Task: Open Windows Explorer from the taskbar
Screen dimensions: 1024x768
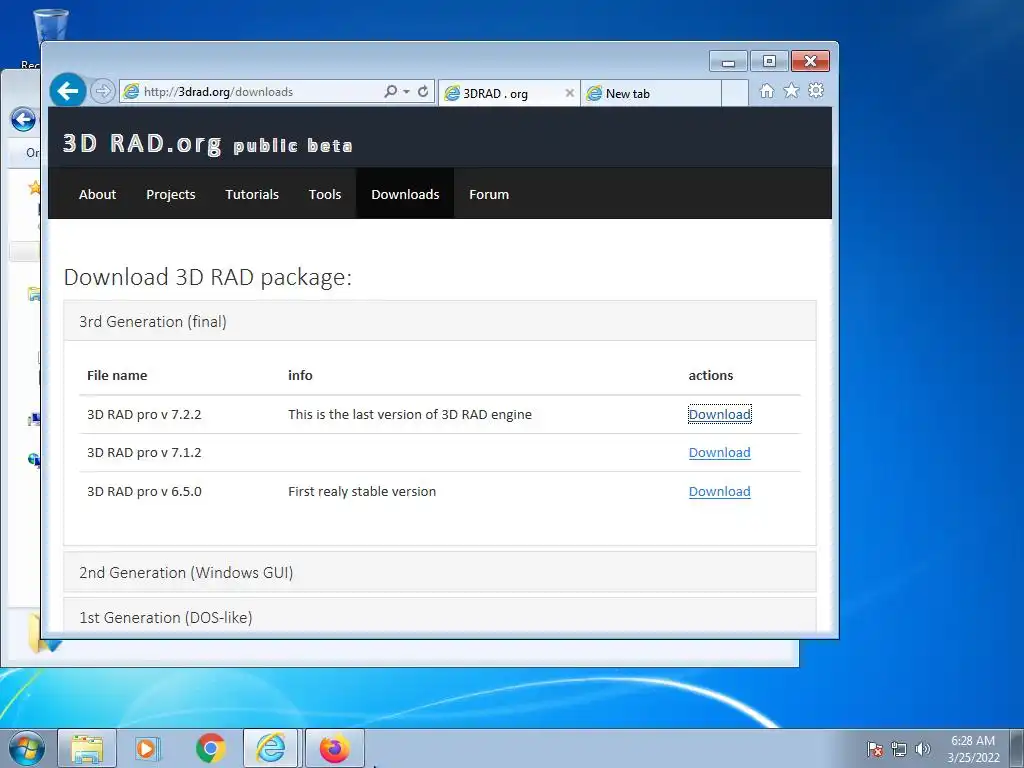Action: (87, 748)
